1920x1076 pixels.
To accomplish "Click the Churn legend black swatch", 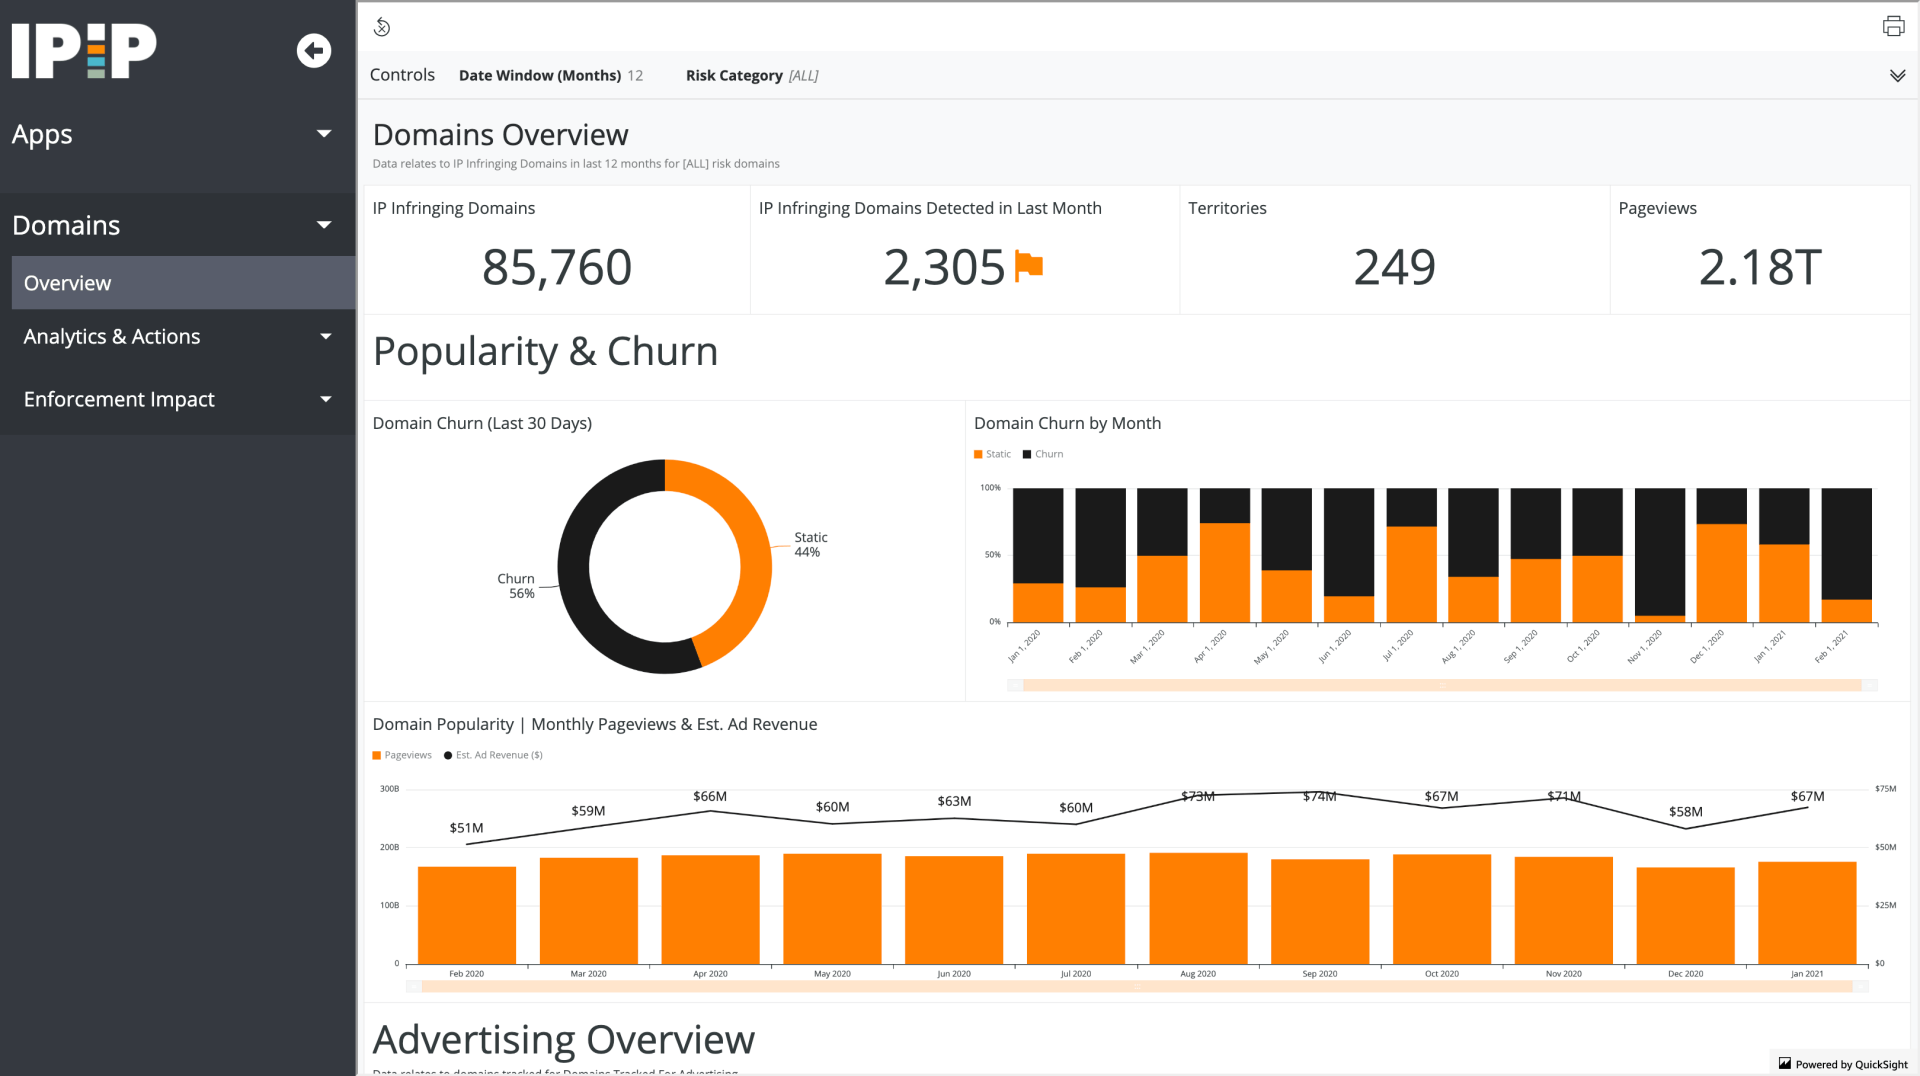I will pyautogui.click(x=1027, y=454).
